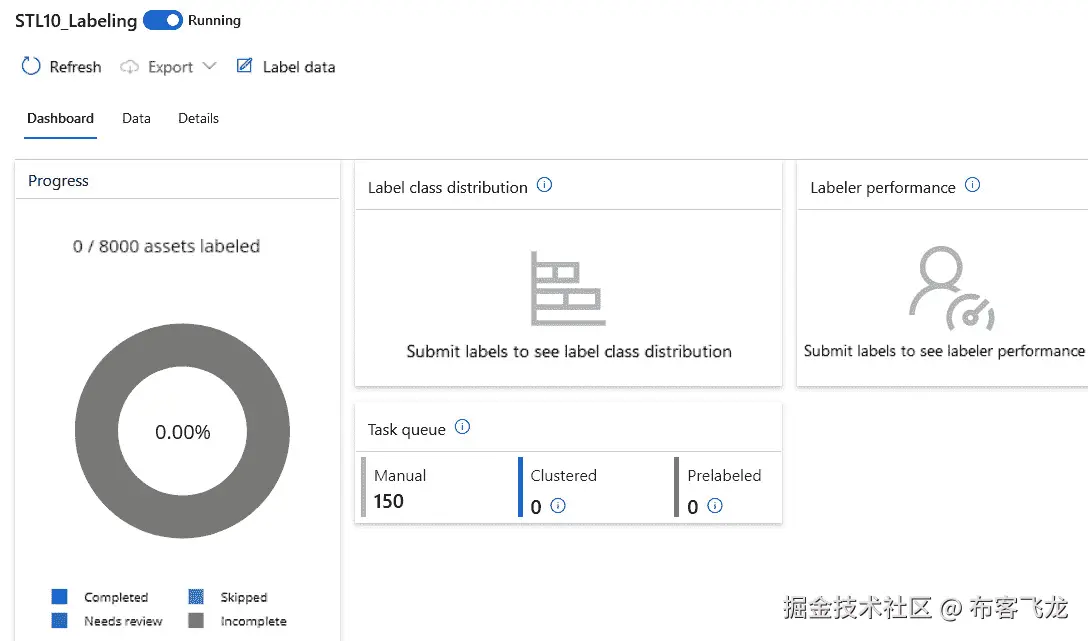The image size is (1088, 641).
Task: Click the Refresh button label
Action: [x=75, y=67]
